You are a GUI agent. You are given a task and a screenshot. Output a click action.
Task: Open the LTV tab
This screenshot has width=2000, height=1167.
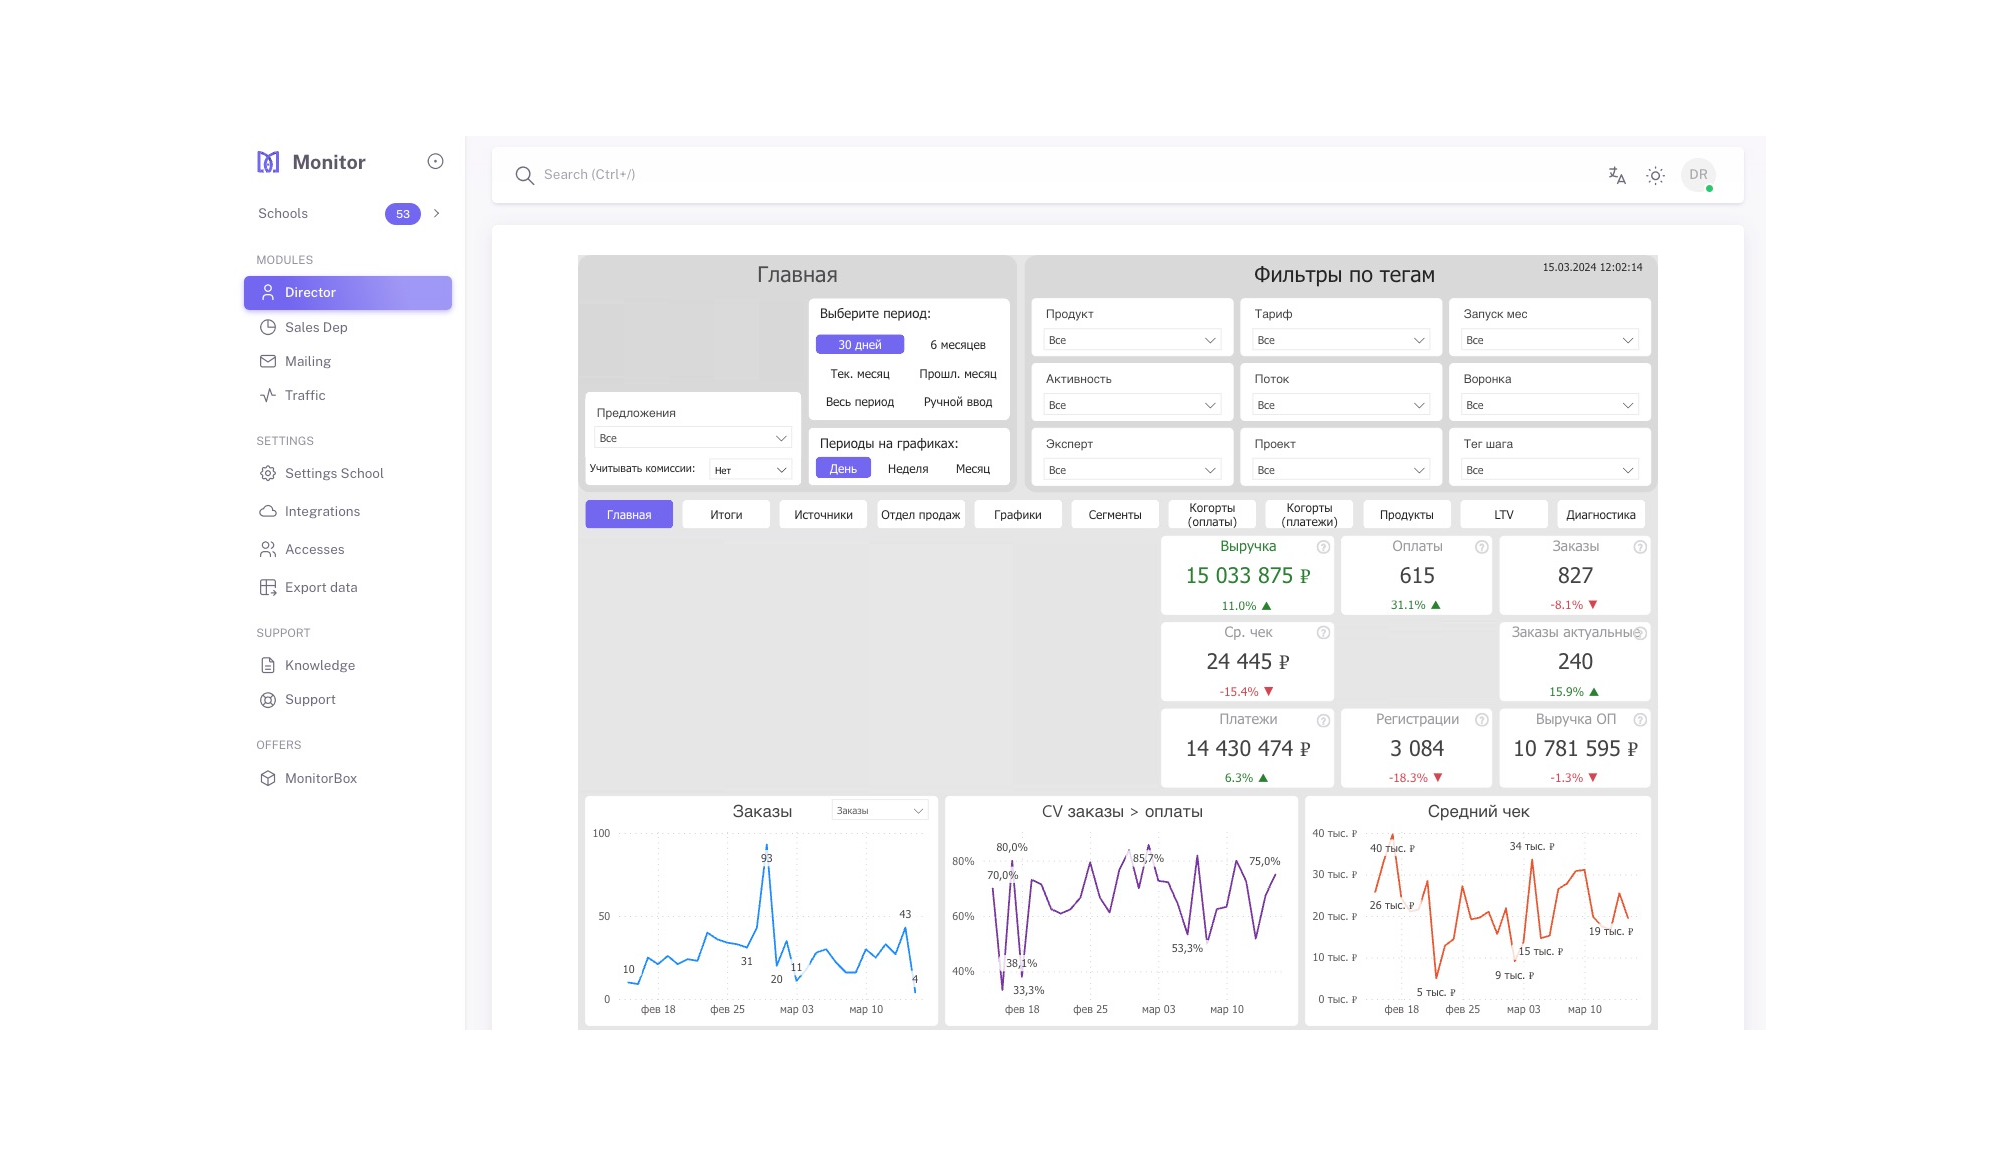click(1504, 513)
